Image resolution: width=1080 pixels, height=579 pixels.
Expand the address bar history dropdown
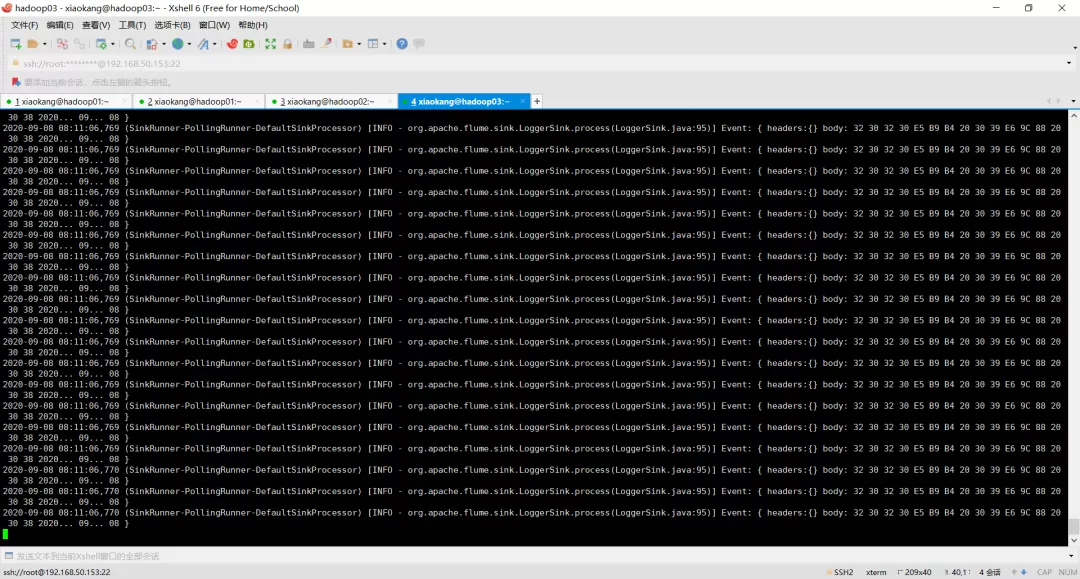click(x=1069, y=63)
